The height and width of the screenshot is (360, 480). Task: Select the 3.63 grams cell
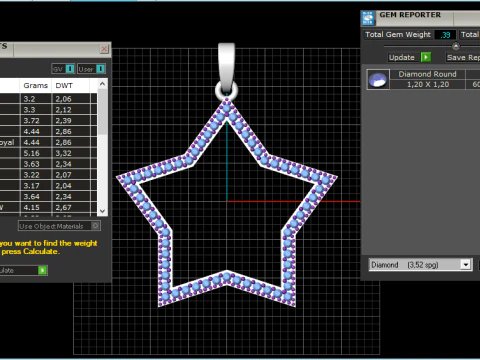36,164
